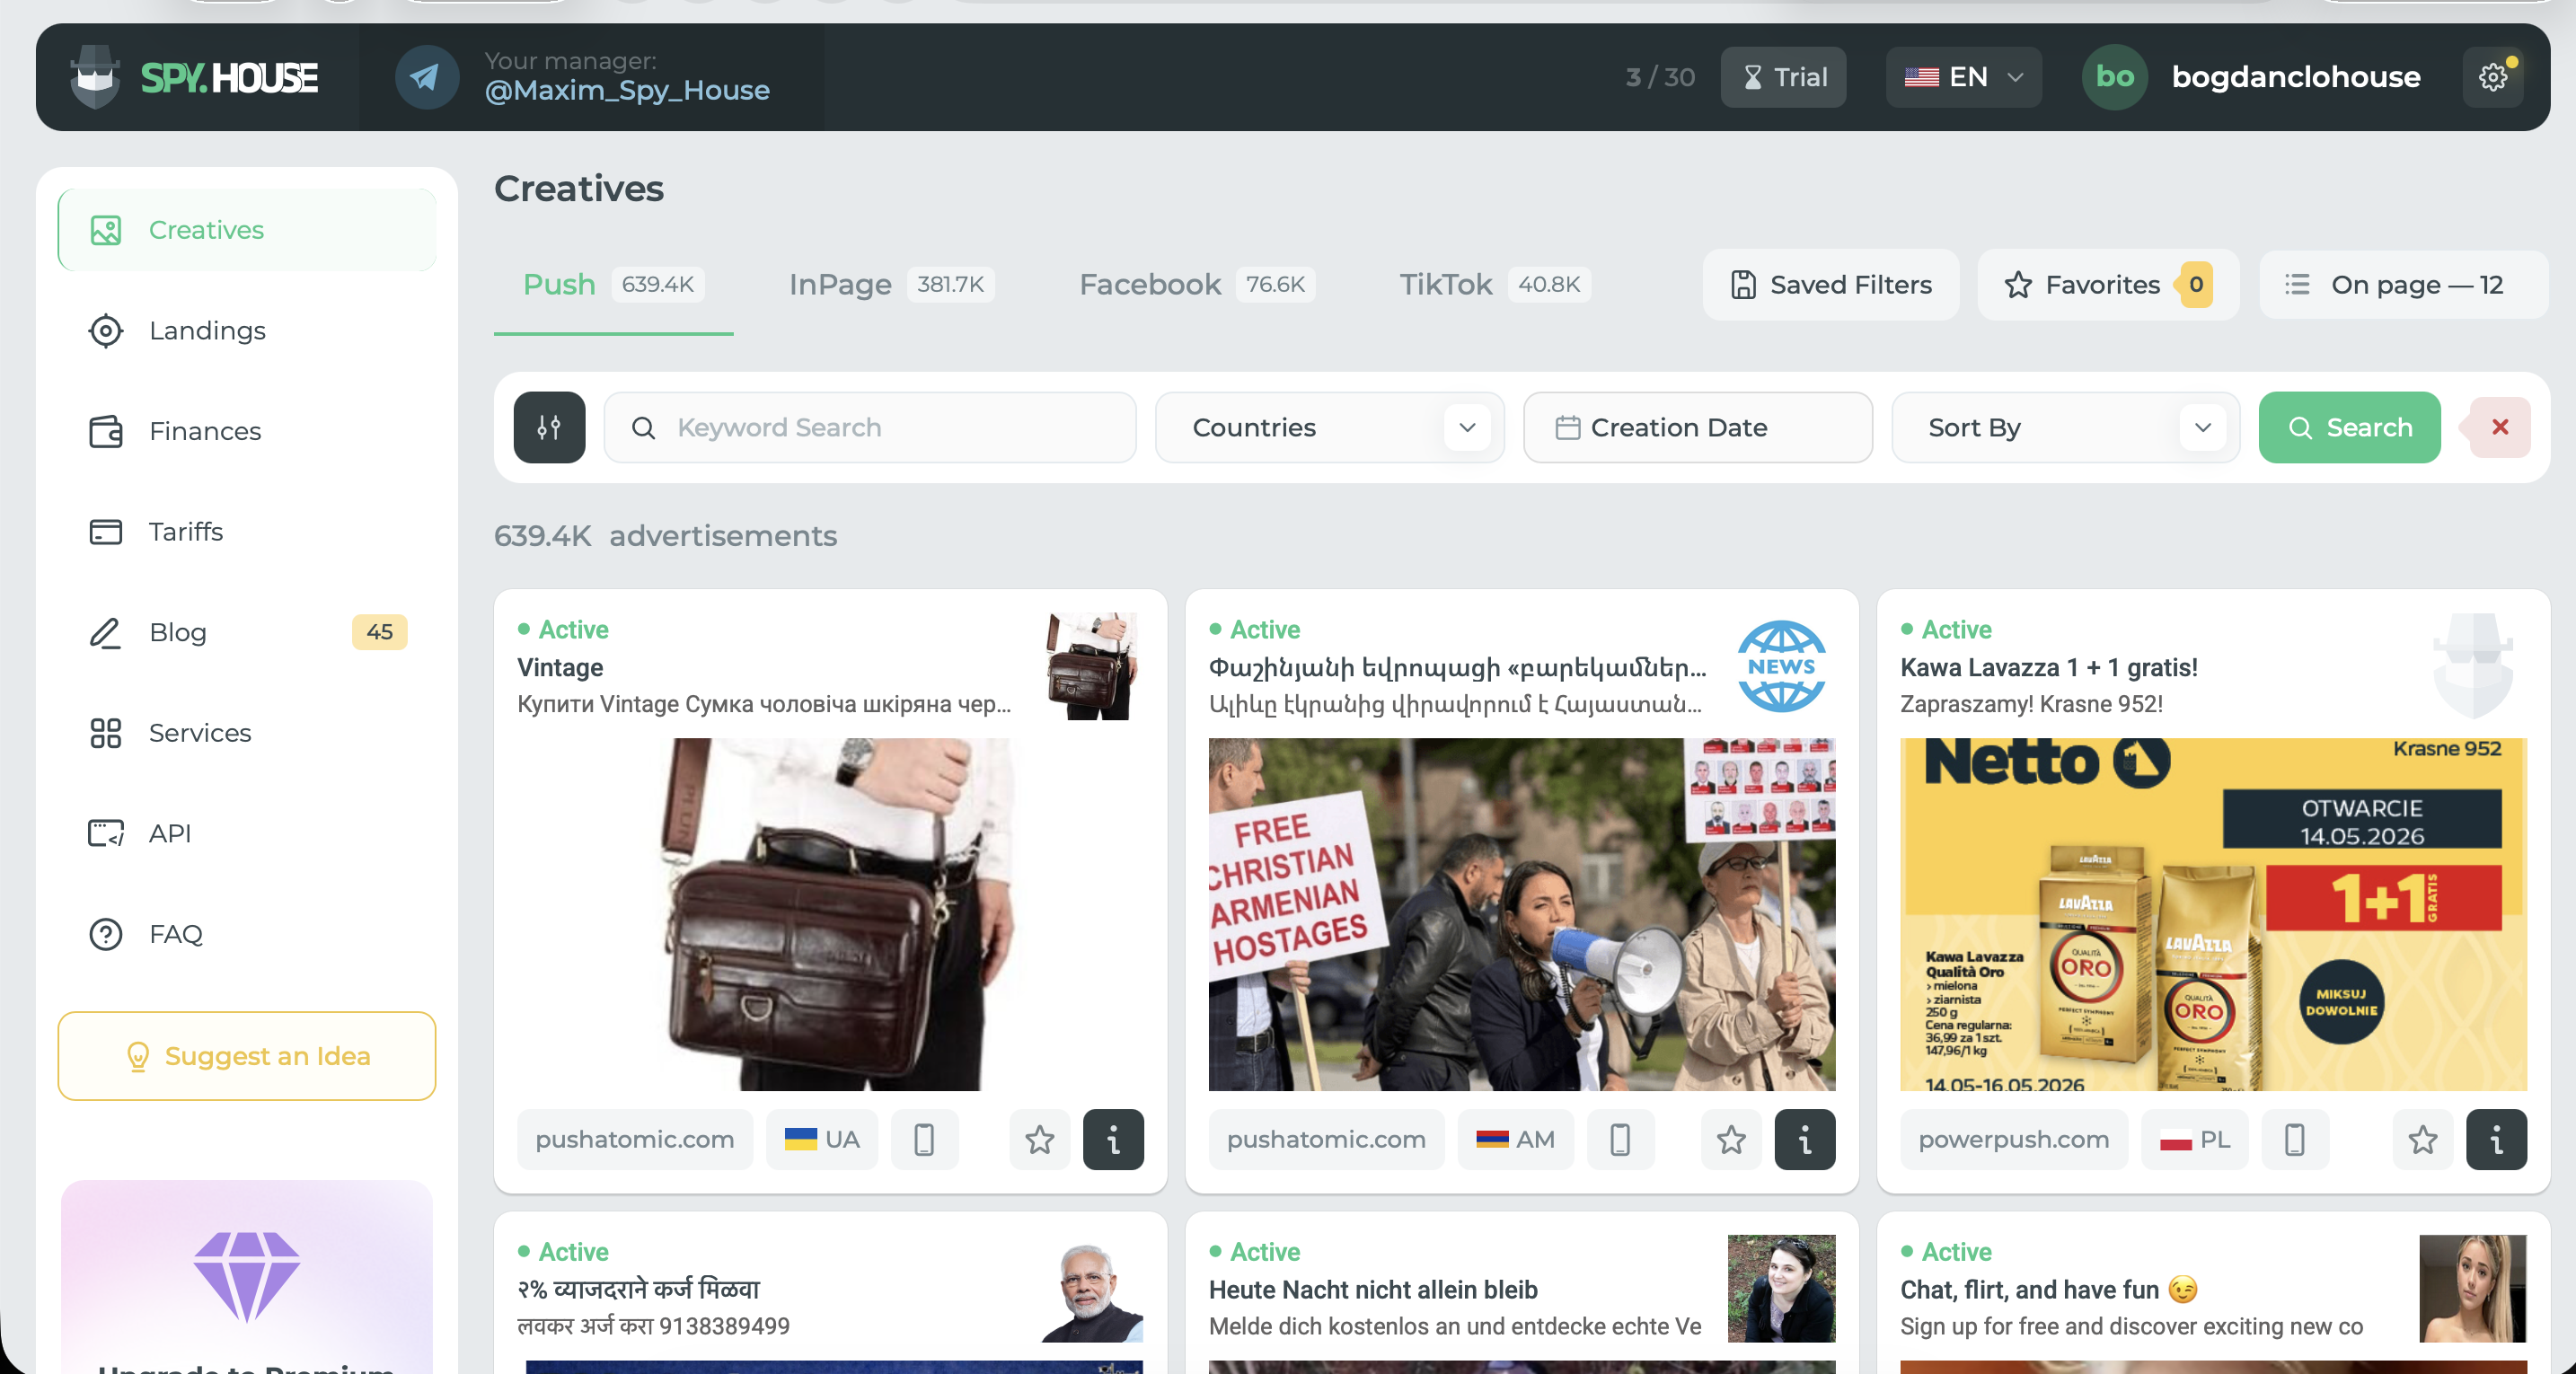Click the Vintage ad title text
The height and width of the screenshot is (1374, 2576).
560,667
